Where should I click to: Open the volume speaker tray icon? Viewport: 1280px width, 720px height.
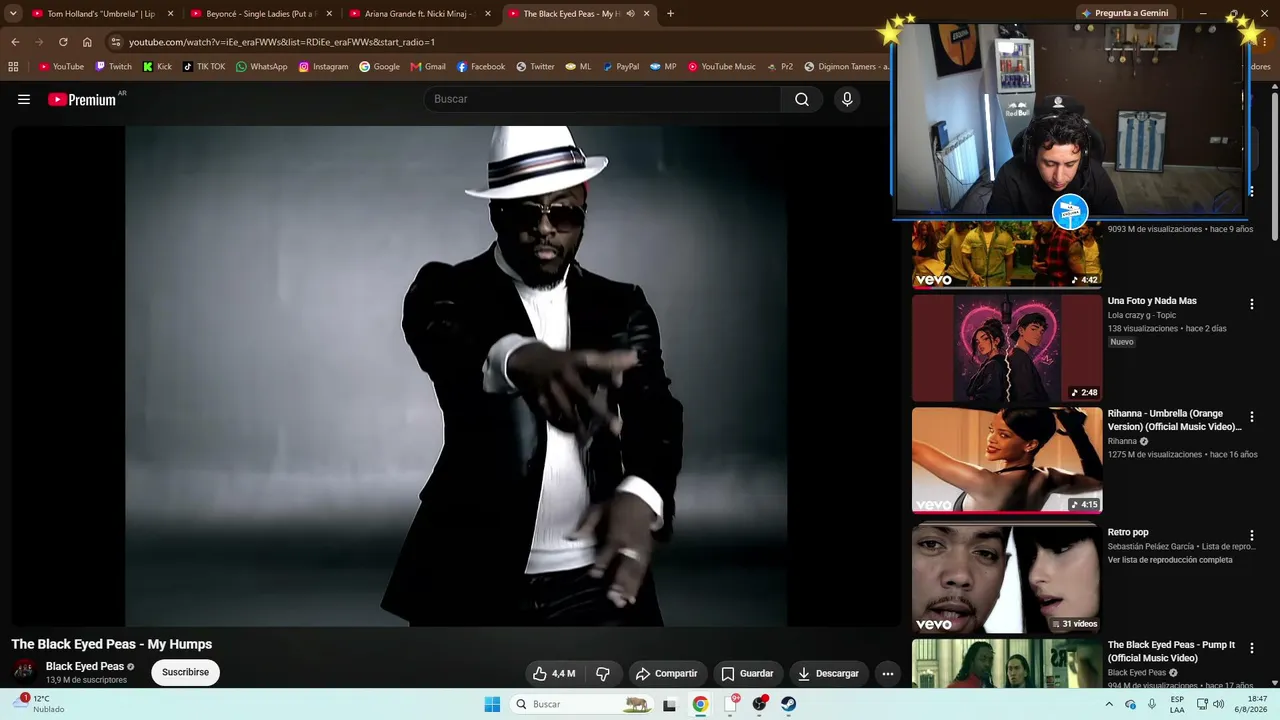[1218, 704]
